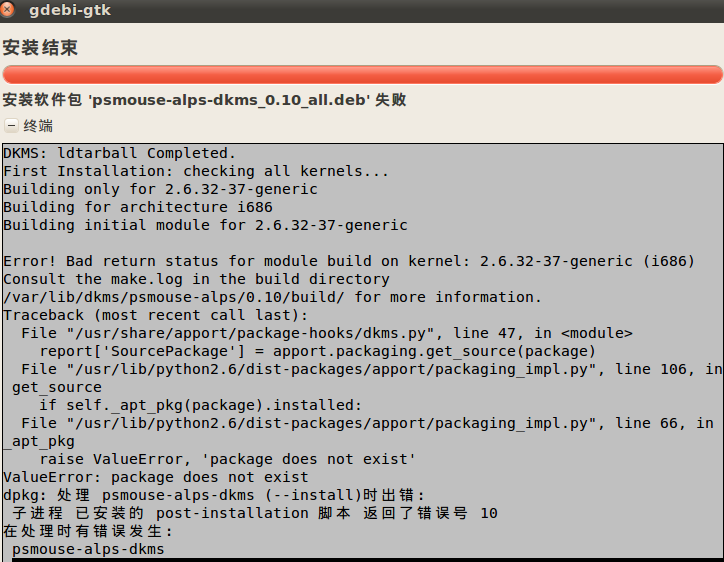
Task: Click the 'ValueError: package does not exist' line
Action: 156,477
